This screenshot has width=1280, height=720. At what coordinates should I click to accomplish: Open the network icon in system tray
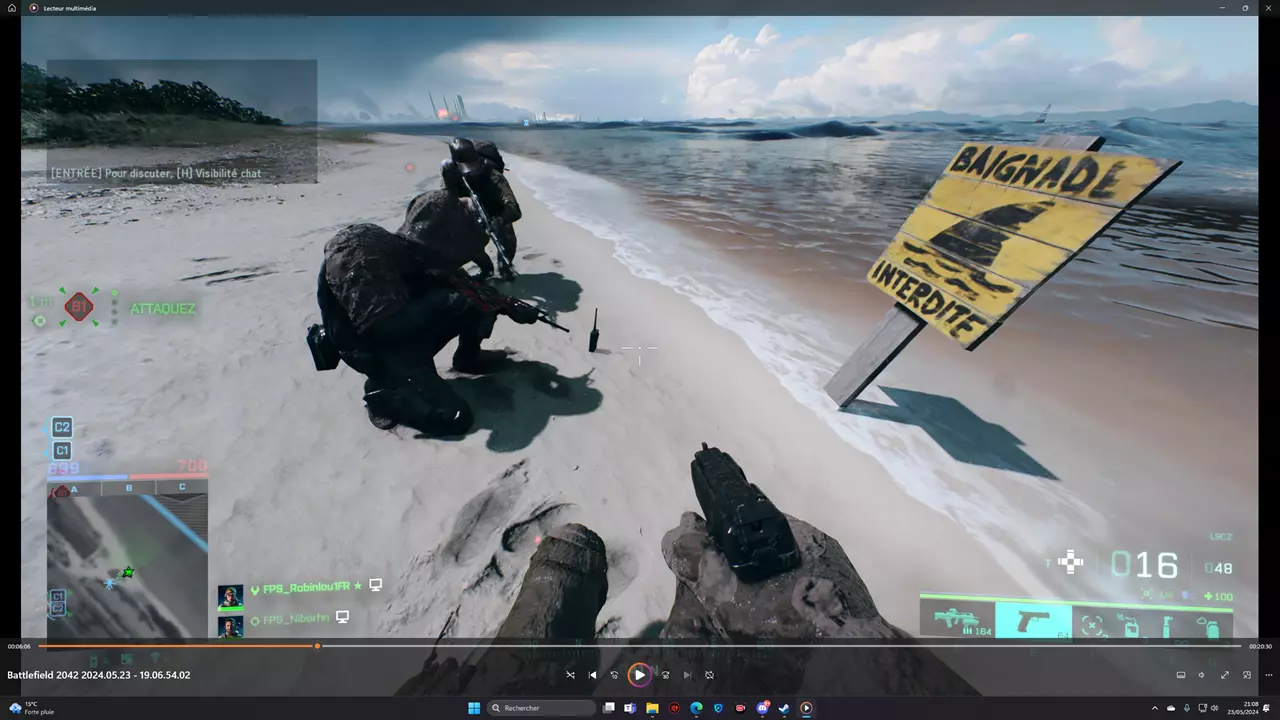point(1201,708)
